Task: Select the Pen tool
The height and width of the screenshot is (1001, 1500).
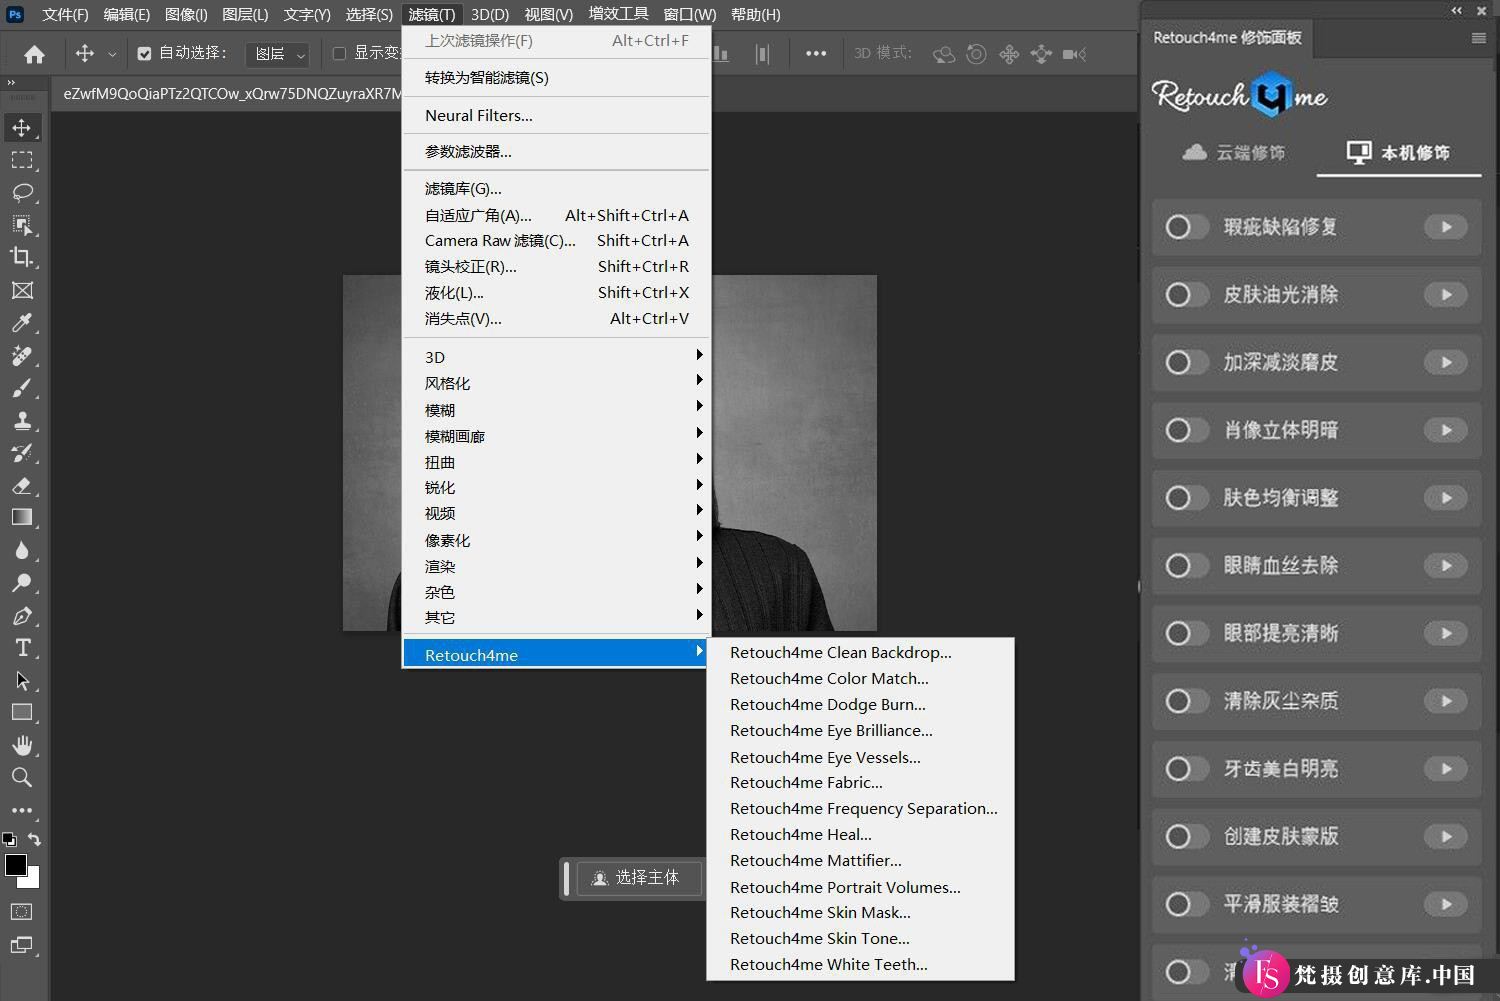Action: [22, 615]
